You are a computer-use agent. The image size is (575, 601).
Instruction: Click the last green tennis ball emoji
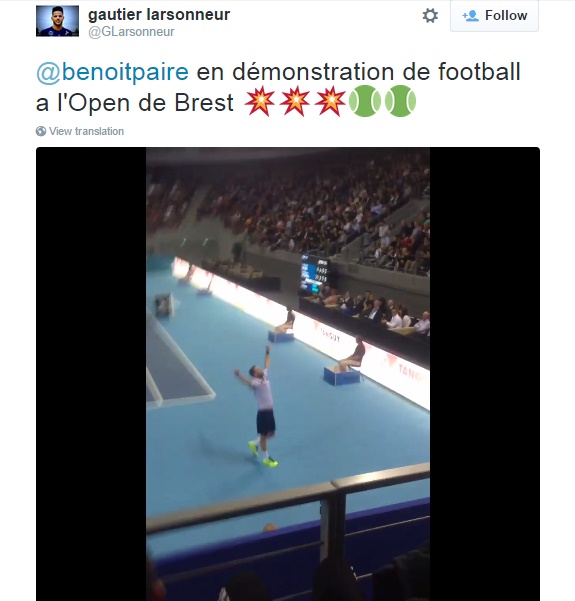400,101
